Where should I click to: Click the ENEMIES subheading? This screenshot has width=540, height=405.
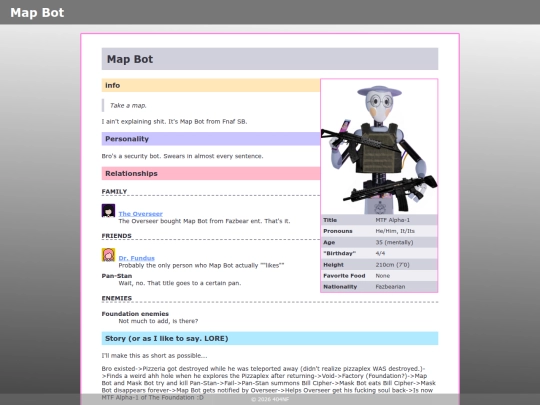point(117,298)
